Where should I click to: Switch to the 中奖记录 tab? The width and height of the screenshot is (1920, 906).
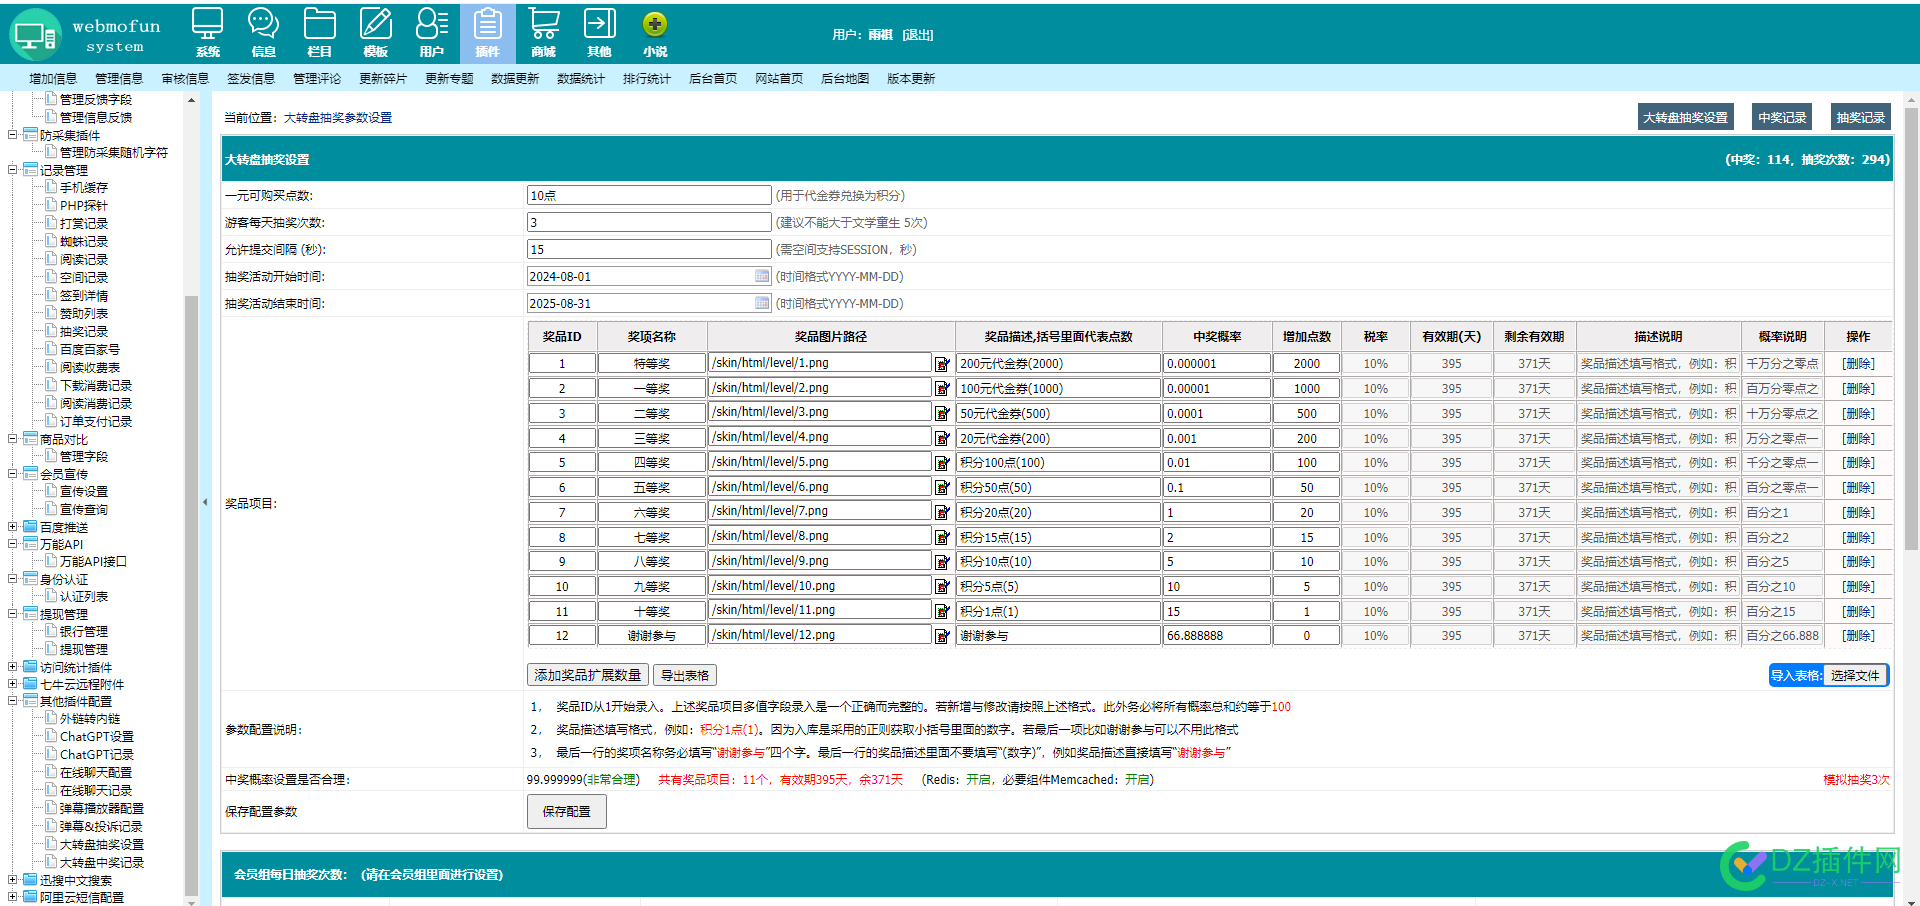(x=1782, y=117)
